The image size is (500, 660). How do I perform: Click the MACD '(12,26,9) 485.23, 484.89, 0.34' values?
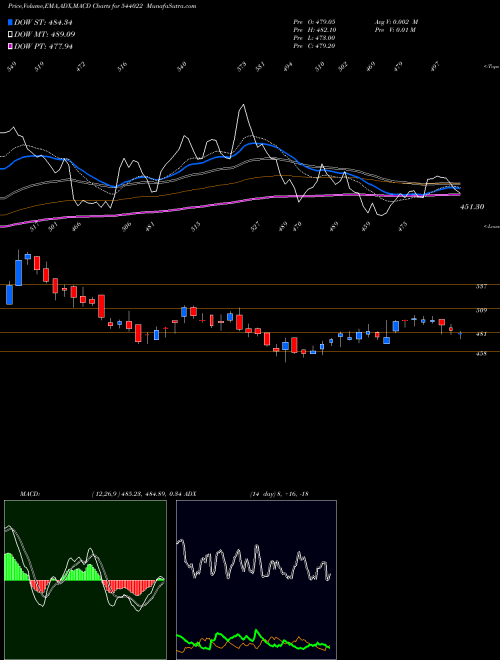(x=136, y=494)
